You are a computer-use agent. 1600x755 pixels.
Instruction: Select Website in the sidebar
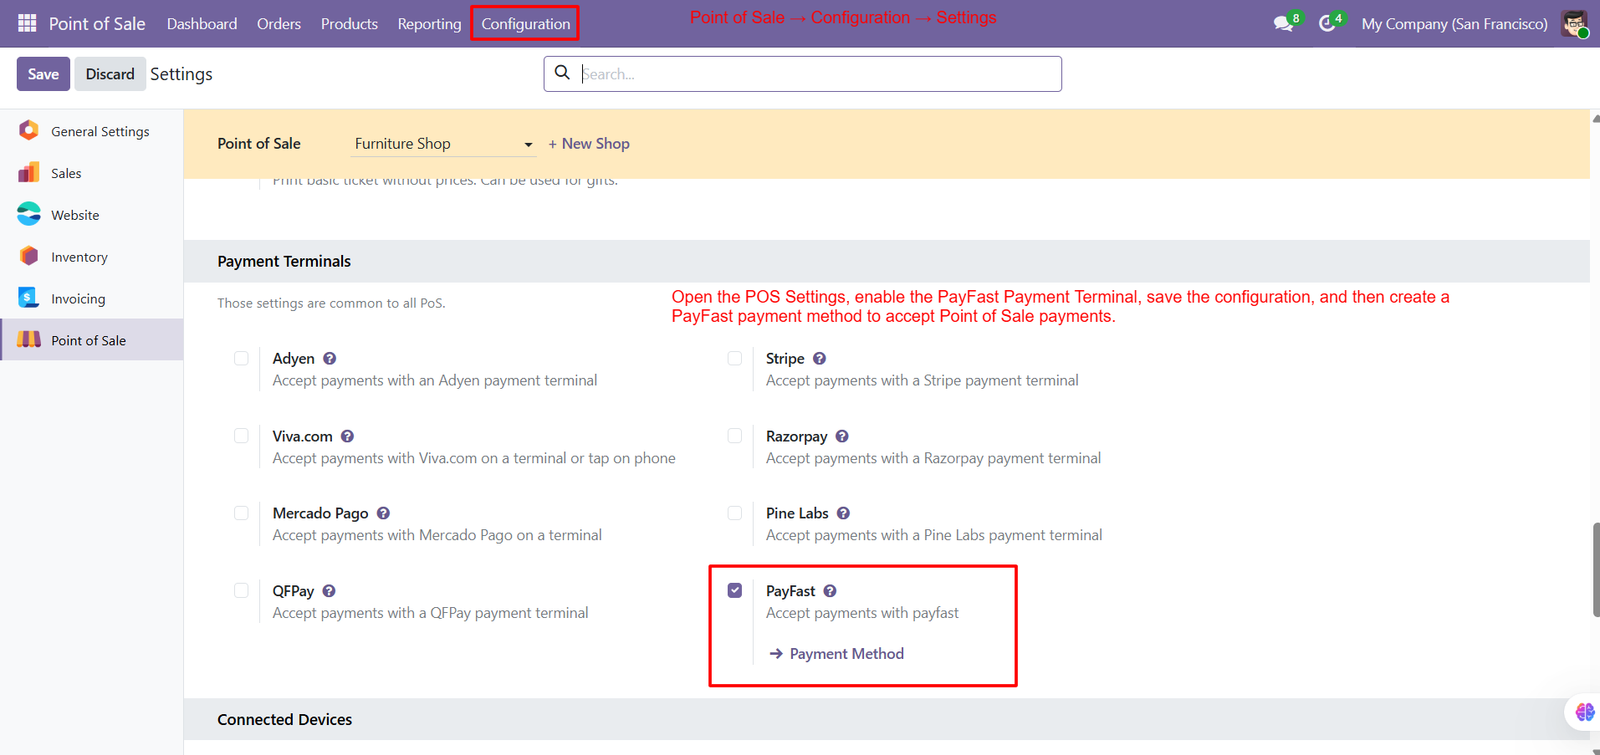tap(92, 215)
